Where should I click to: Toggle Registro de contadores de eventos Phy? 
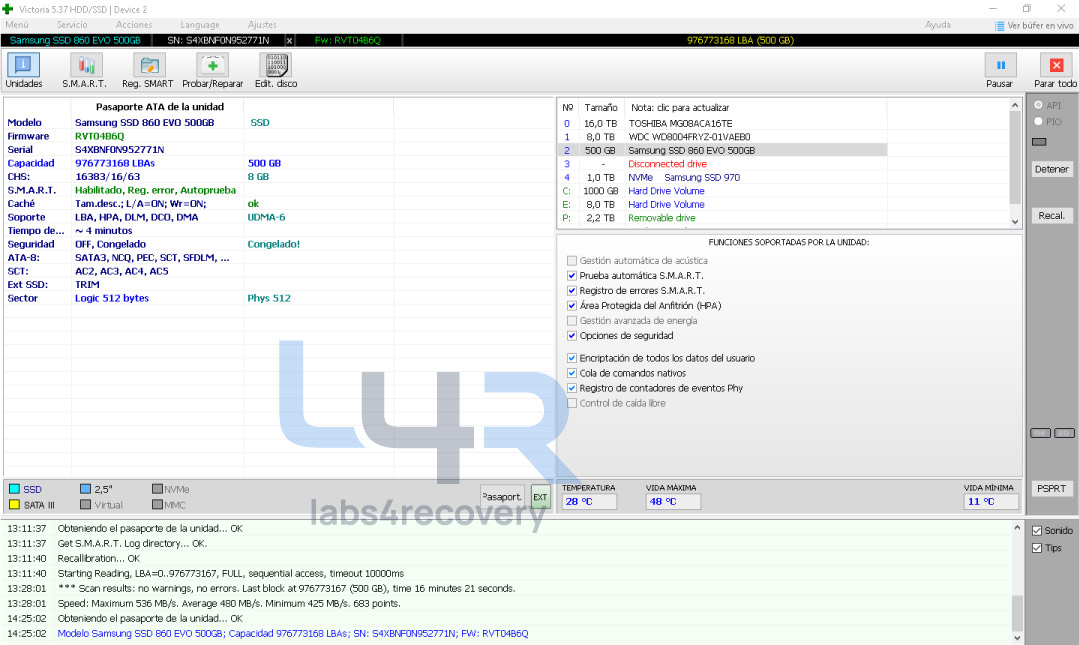pyautogui.click(x=572, y=388)
